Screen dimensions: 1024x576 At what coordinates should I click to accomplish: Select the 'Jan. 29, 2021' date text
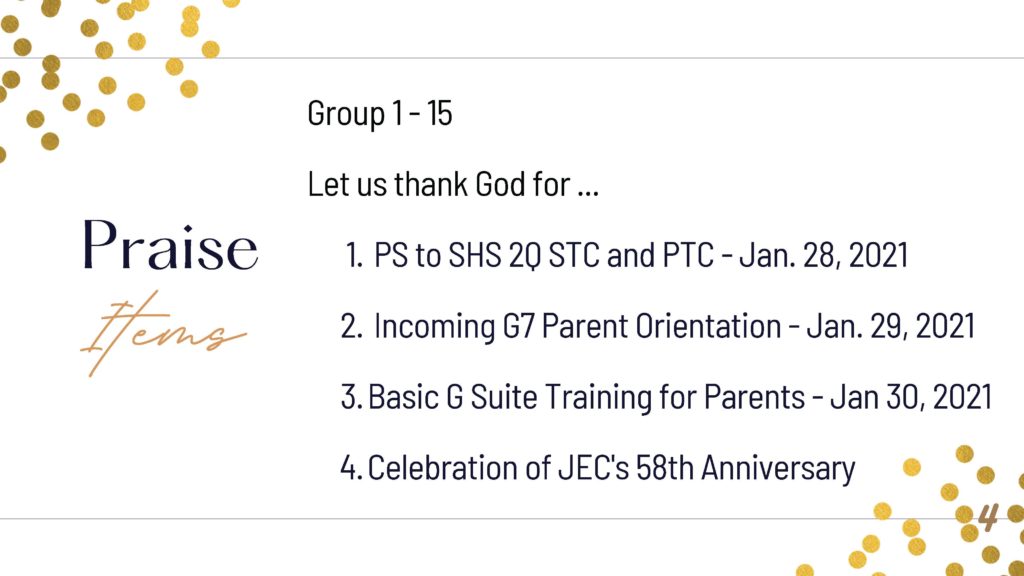pos(890,326)
